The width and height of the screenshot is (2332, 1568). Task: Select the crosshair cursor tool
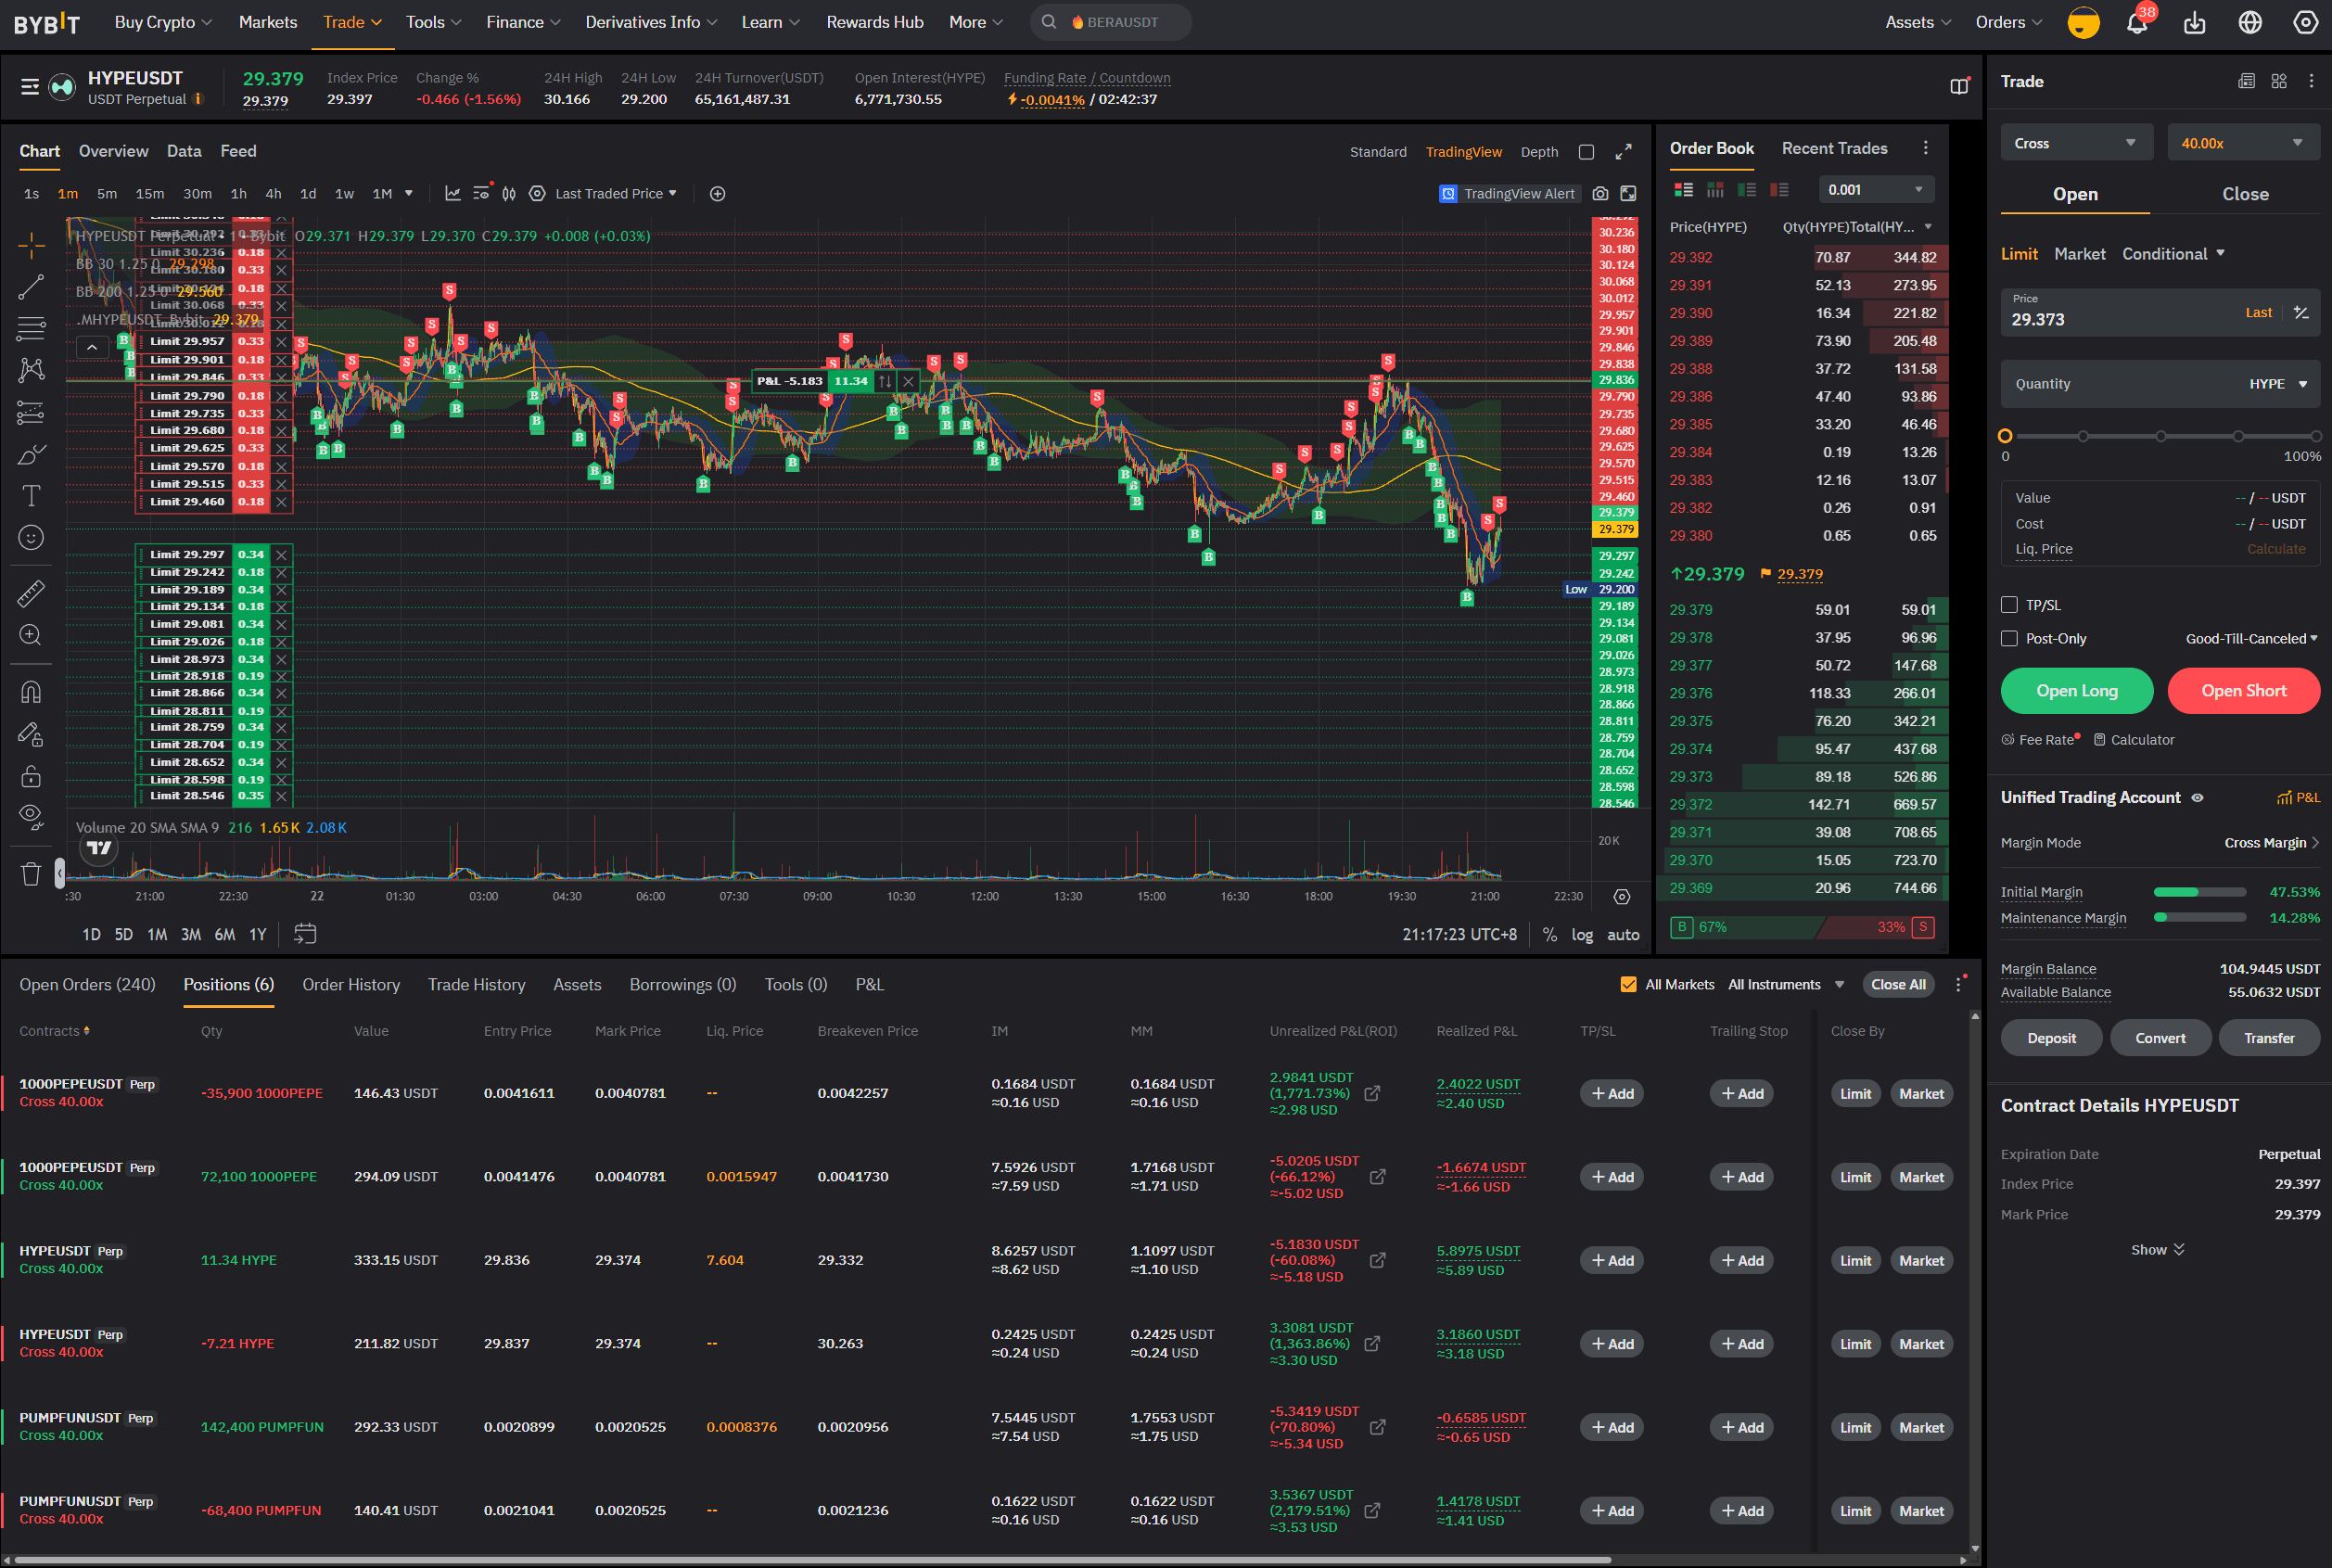pyautogui.click(x=31, y=243)
